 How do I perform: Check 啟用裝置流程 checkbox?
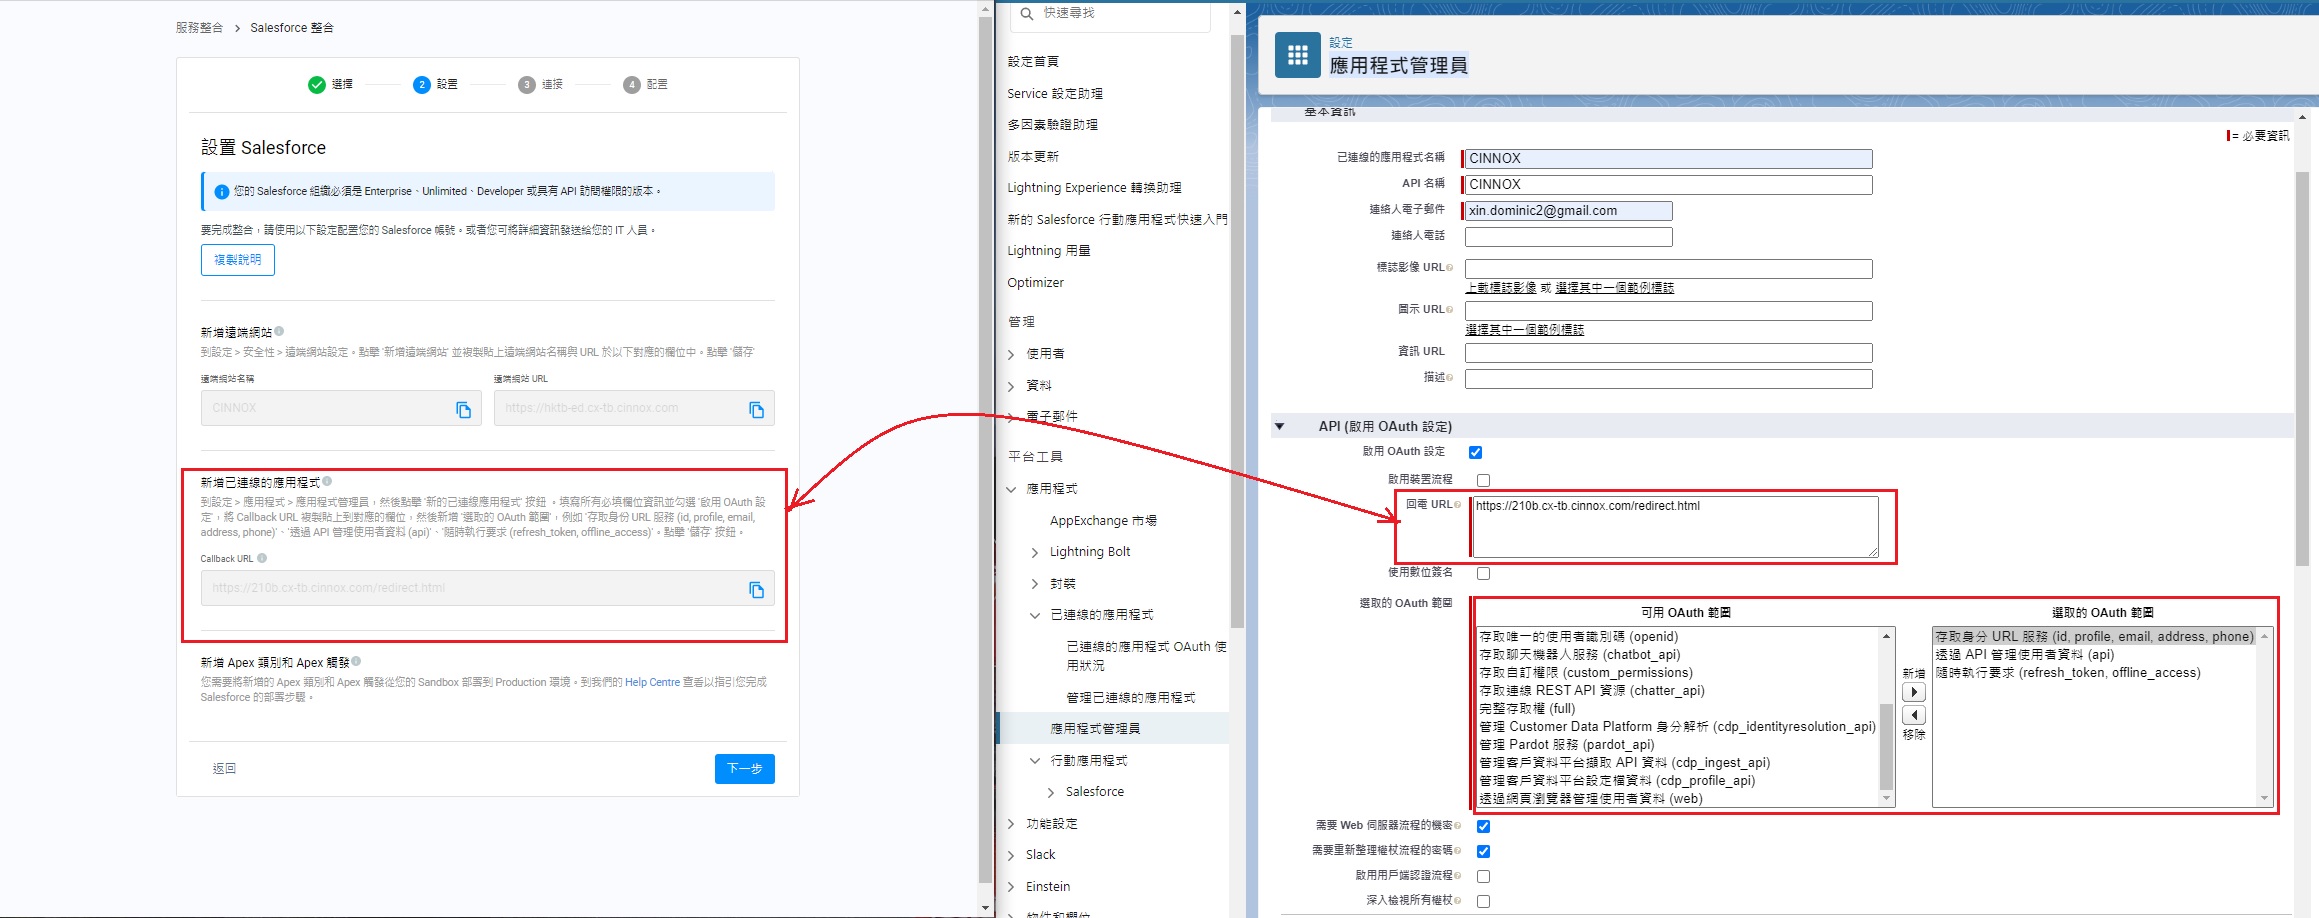[1483, 480]
